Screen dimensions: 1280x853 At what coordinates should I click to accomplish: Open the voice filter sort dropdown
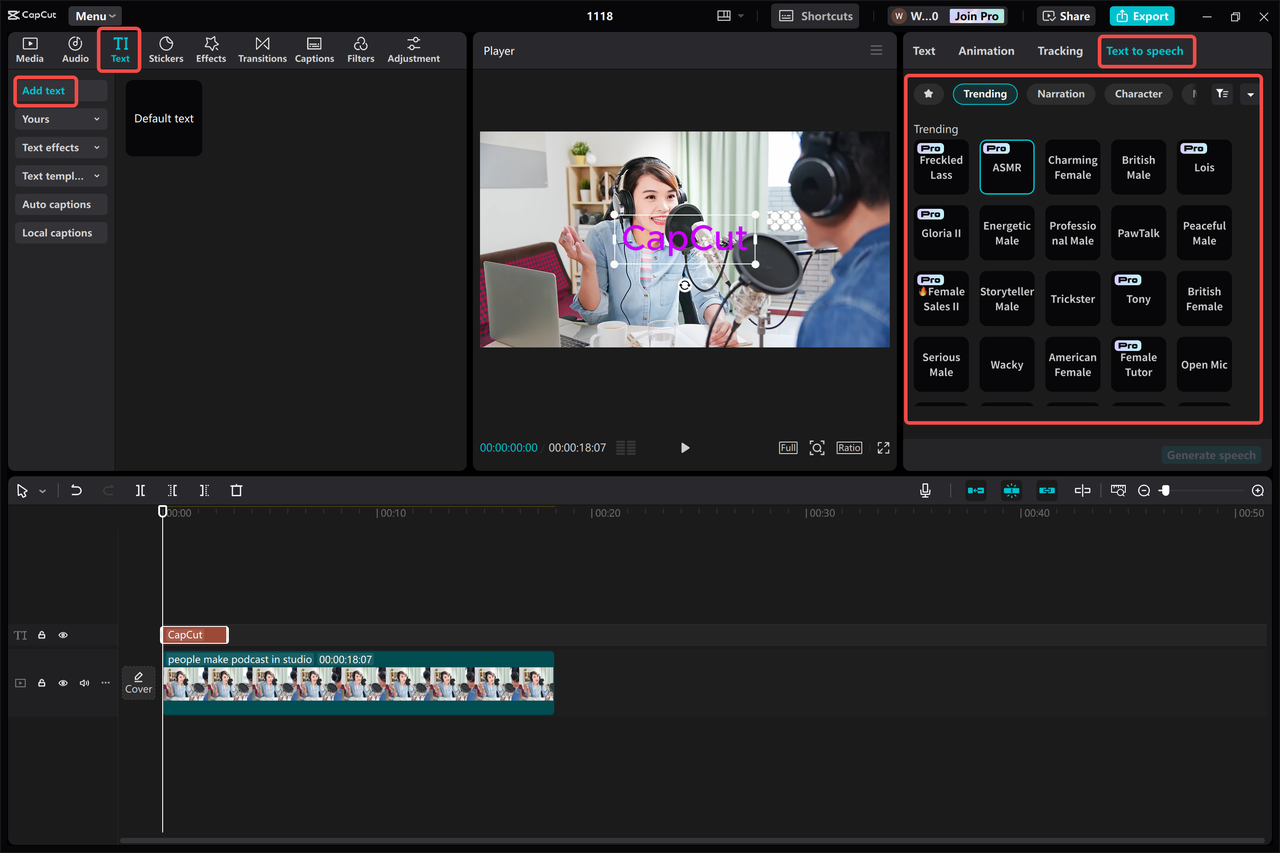pos(1221,93)
